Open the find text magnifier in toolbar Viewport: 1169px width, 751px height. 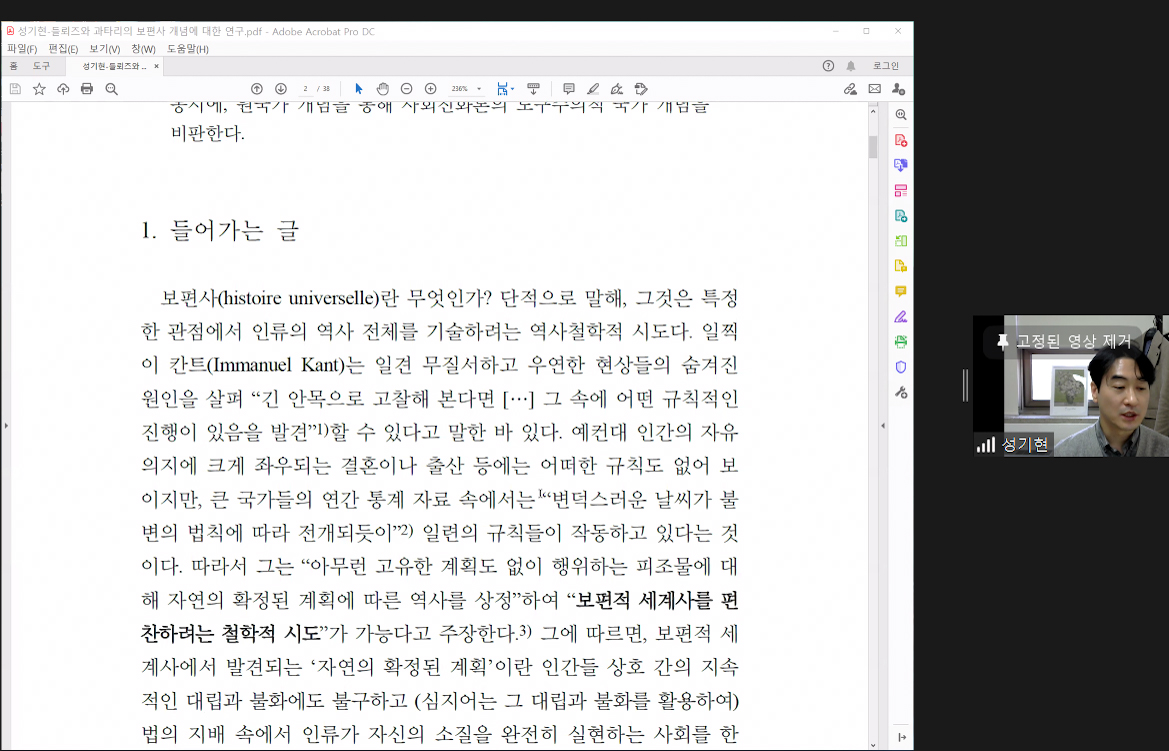[x=111, y=89]
